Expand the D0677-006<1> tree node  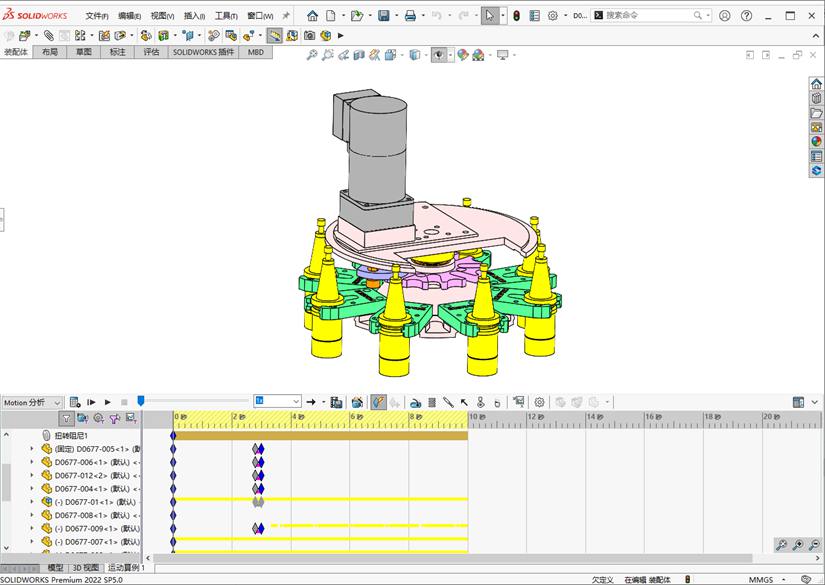[x=32, y=462]
